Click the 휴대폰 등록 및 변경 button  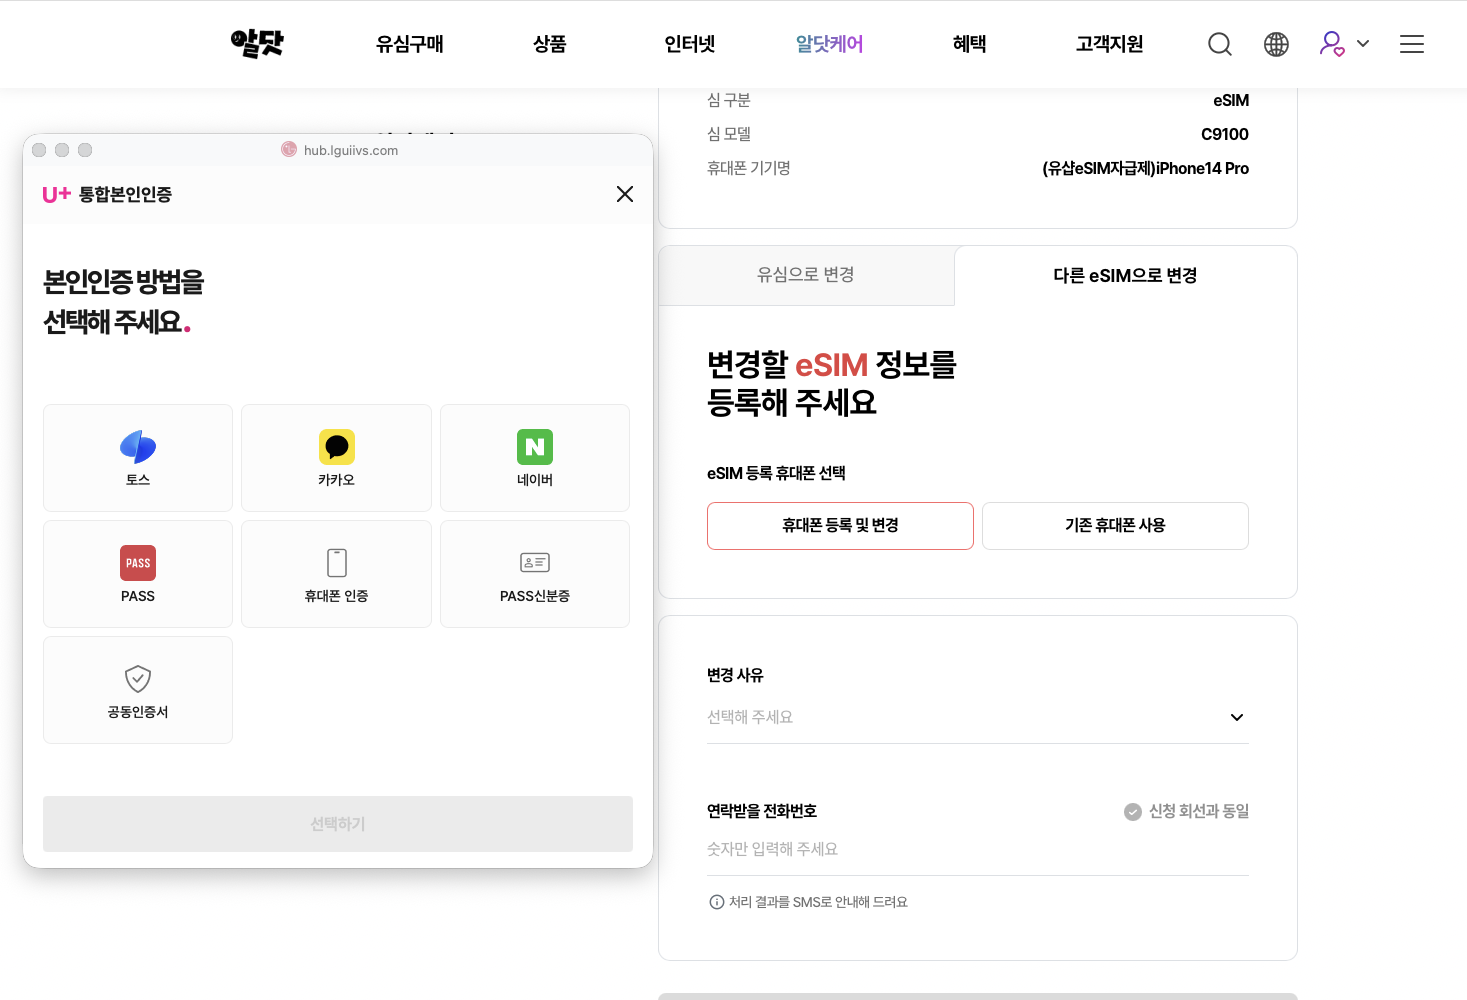click(x=840, y=526)
